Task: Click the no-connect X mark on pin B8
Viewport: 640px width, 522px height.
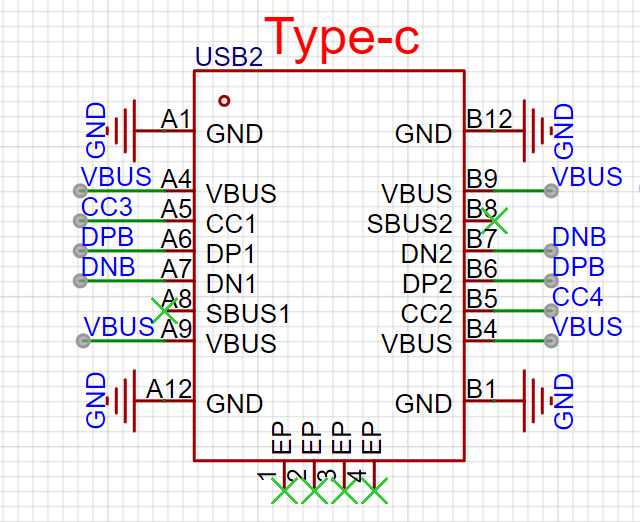Action: point(494,221)
